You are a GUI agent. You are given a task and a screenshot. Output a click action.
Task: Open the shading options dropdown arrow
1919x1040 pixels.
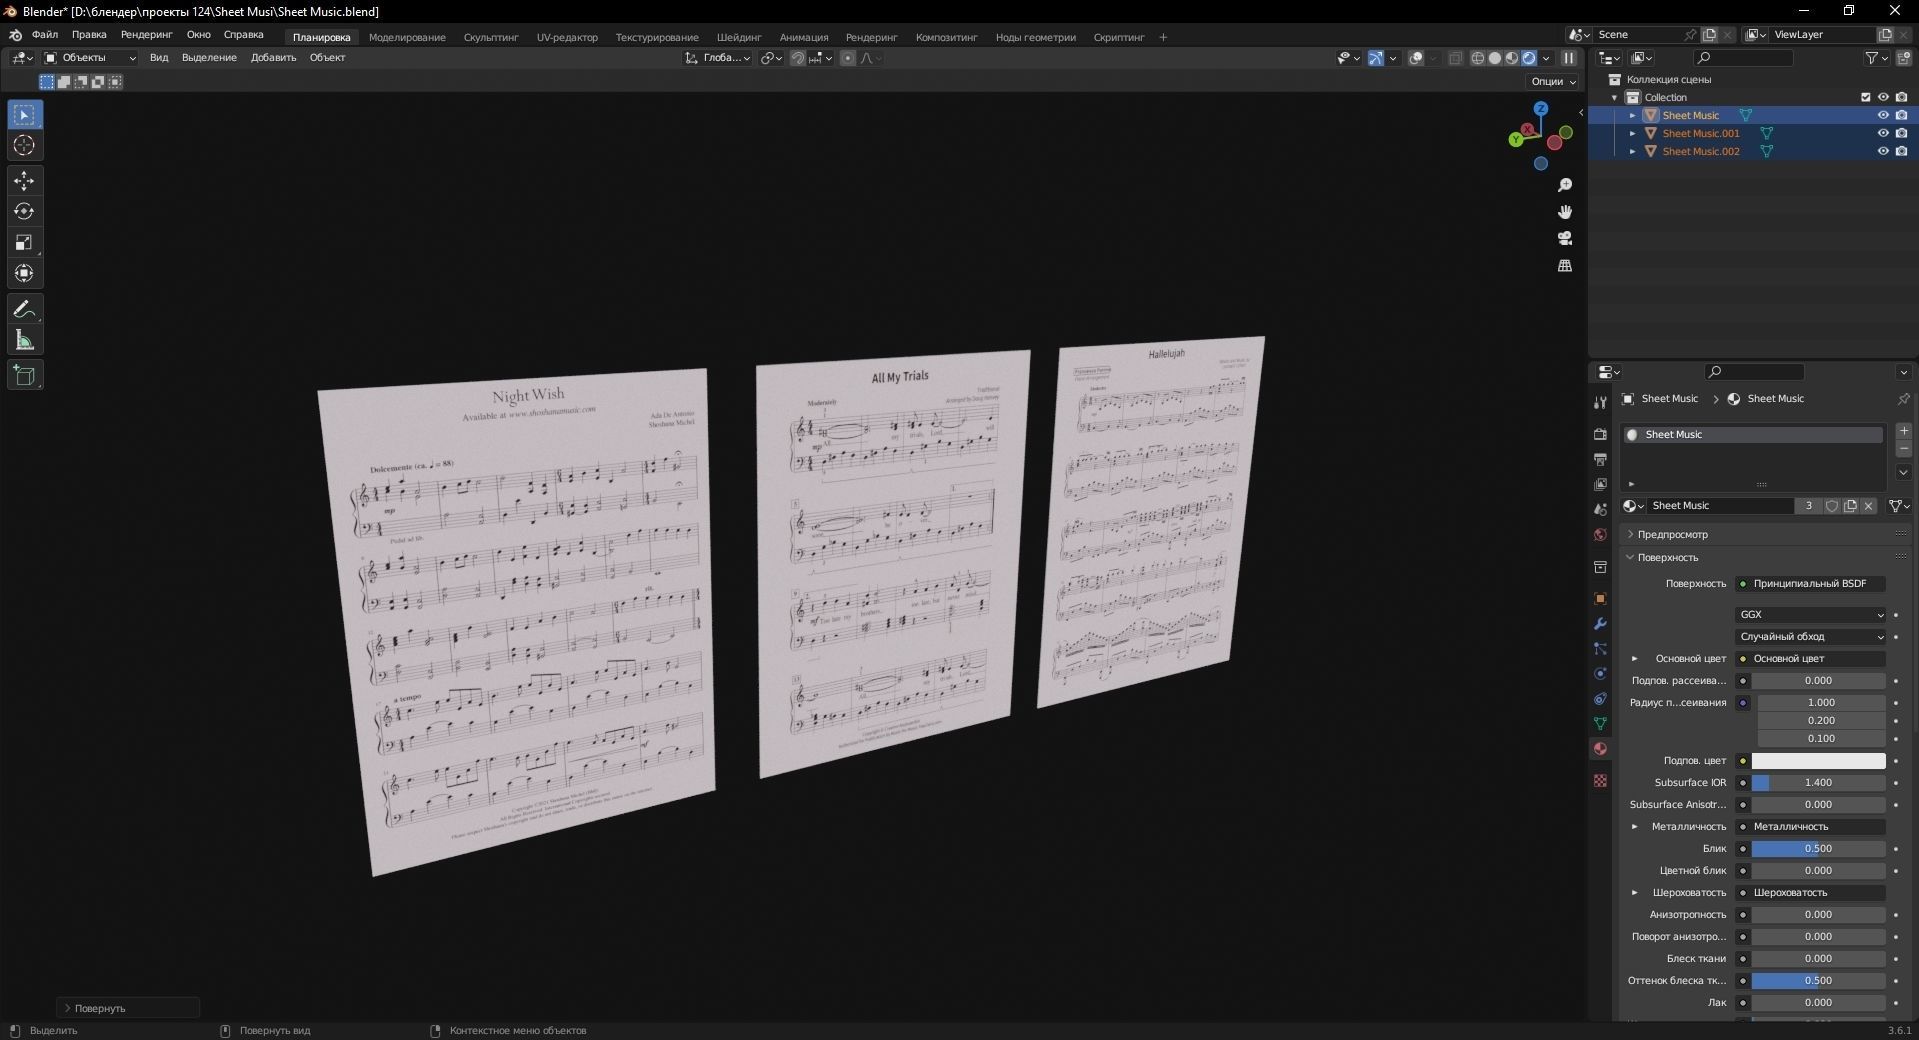point(1546,58)
